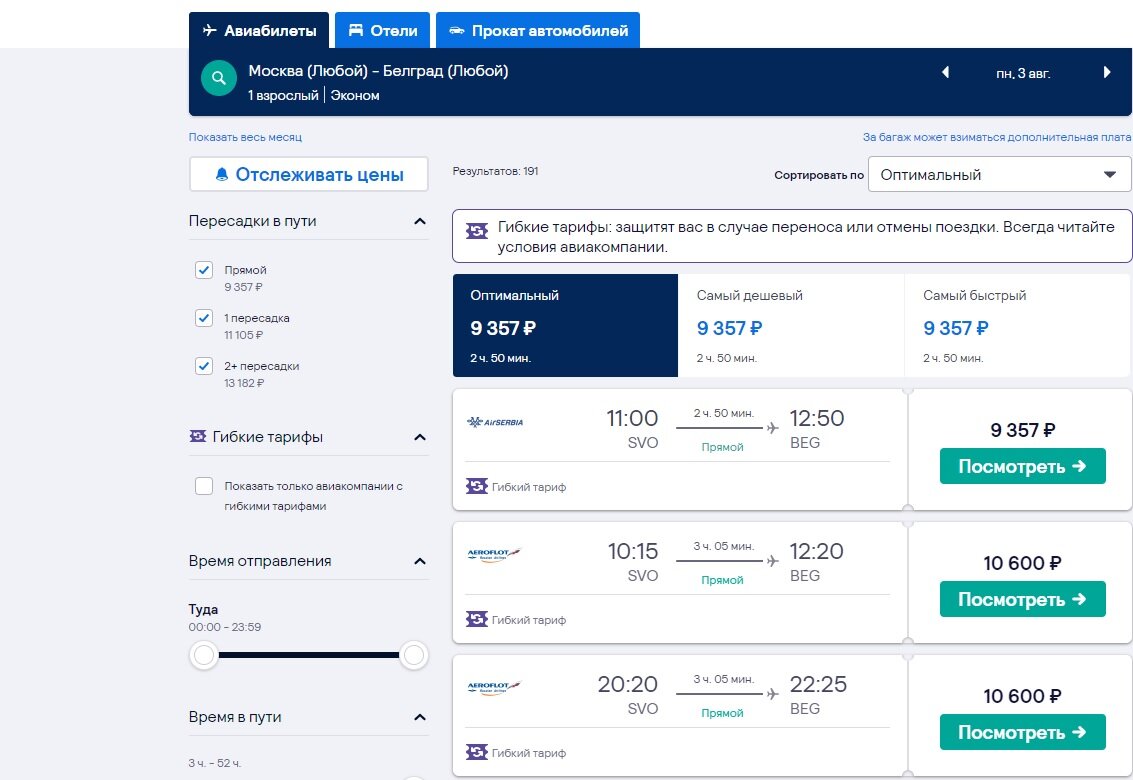
Task: Open the baggage fee notice link
Action: tap(996, 137)
